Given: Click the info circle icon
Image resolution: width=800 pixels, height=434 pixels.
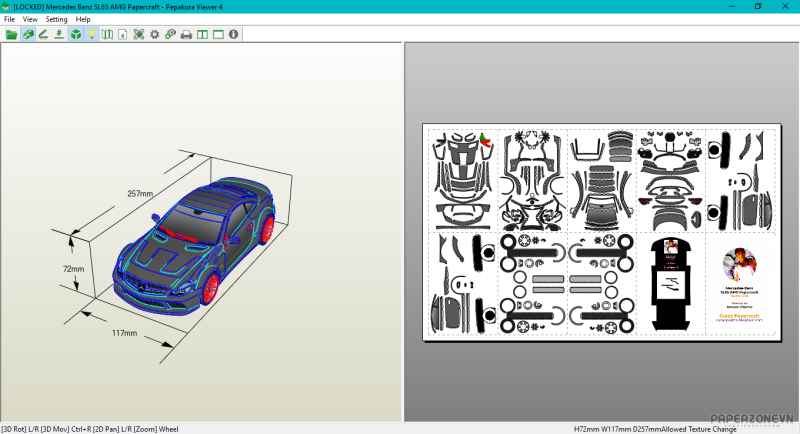Looking at the screenshot, I should click(x=234, y=34).
